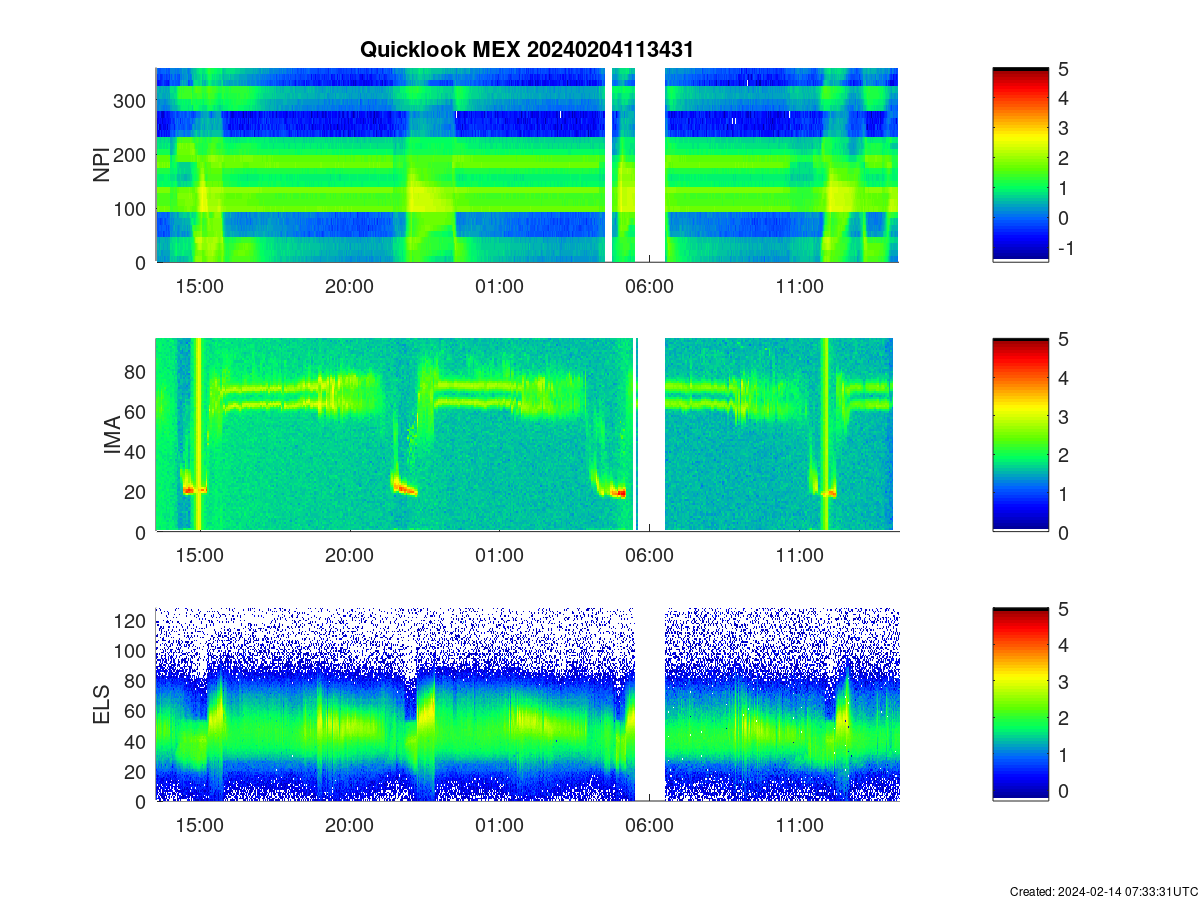Click the 06:00 tick under the IMA plot
Image resolution: width=1200 pixels, height=900 pixels.
coord(649,555)
